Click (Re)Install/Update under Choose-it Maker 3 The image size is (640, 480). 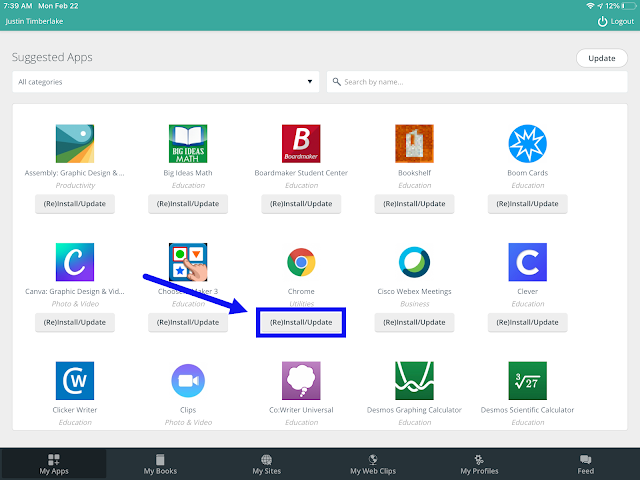[x=188, y=322]
